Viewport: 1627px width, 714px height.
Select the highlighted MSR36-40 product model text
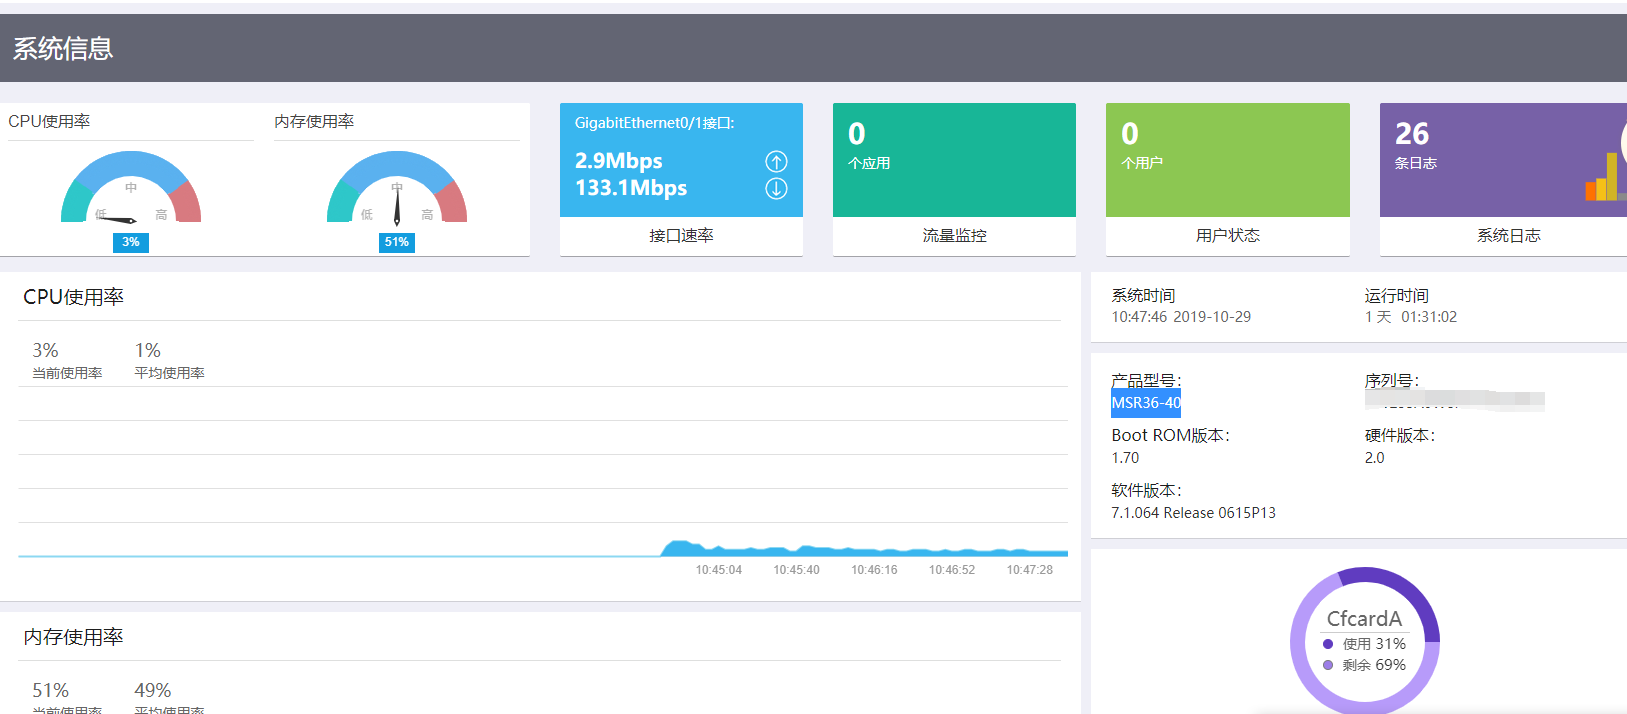(1146, 403)
